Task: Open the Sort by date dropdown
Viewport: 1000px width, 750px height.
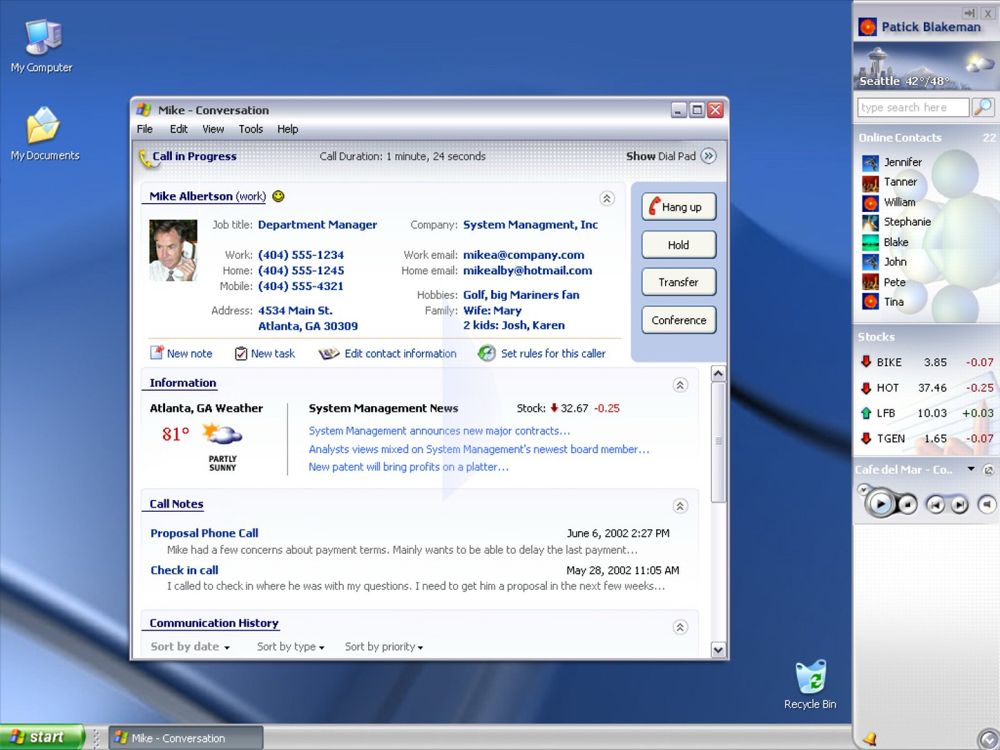Action: (x=188, y=646)
